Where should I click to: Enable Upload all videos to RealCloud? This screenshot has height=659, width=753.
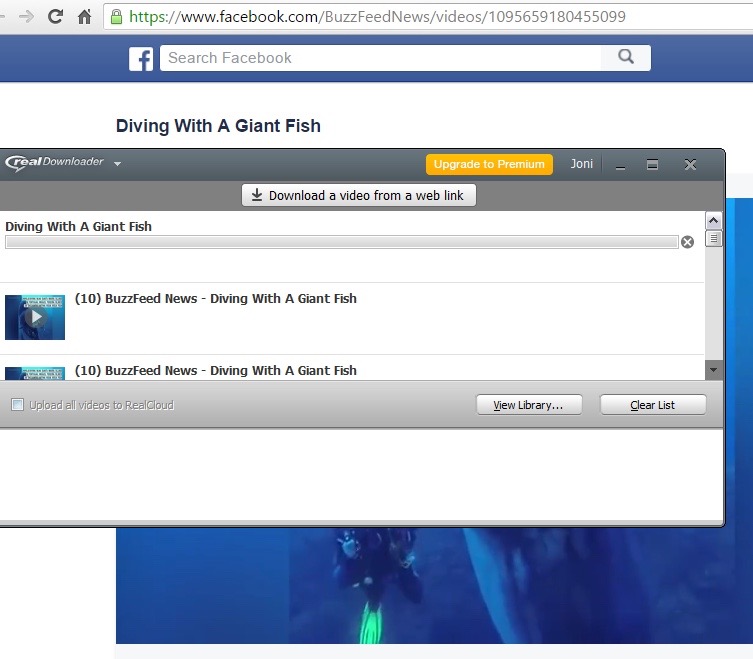[x=17, y=405]
